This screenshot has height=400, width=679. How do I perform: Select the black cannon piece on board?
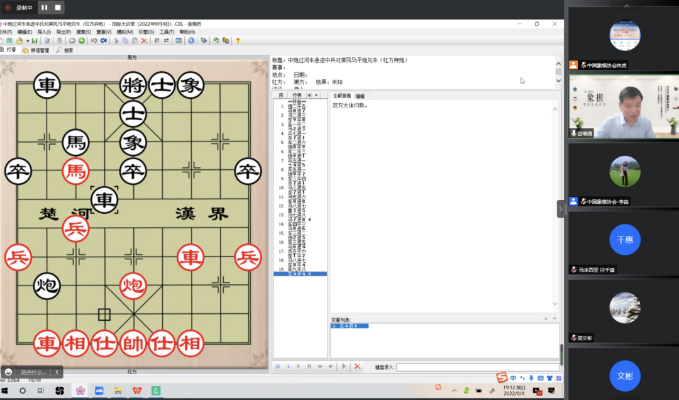pyautogui.click(x=45, y=285)
